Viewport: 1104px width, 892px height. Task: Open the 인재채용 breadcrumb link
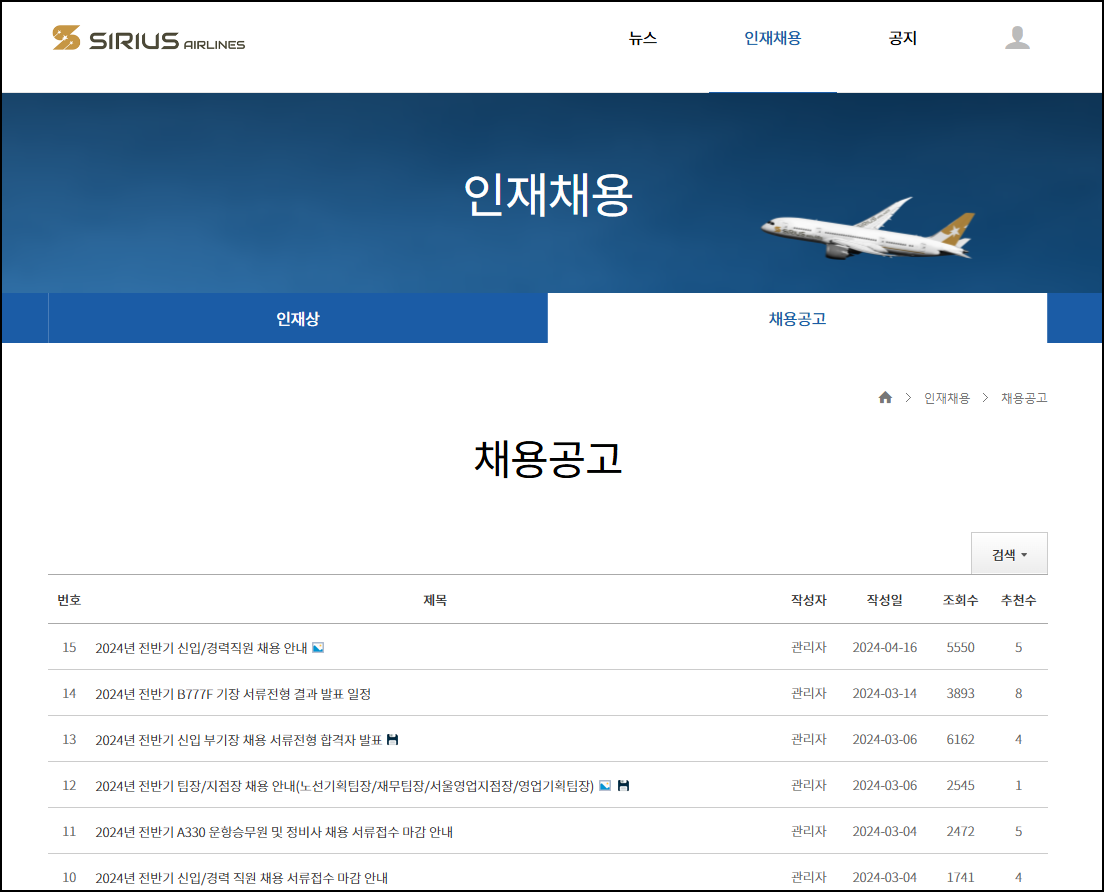pos(946,397)
